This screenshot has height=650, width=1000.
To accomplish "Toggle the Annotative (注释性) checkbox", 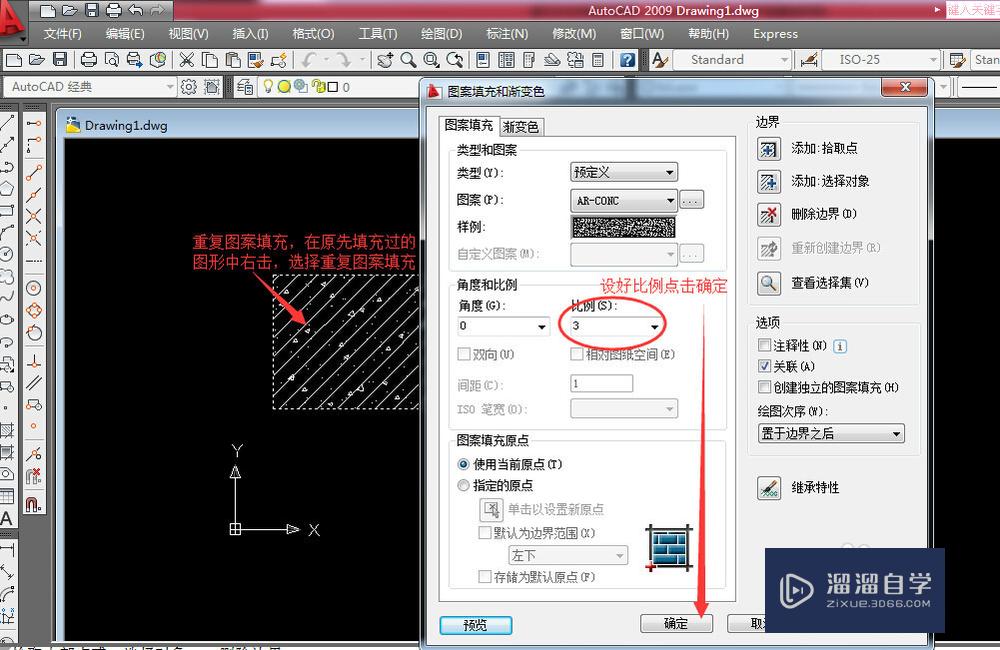I will pos(764,345).
